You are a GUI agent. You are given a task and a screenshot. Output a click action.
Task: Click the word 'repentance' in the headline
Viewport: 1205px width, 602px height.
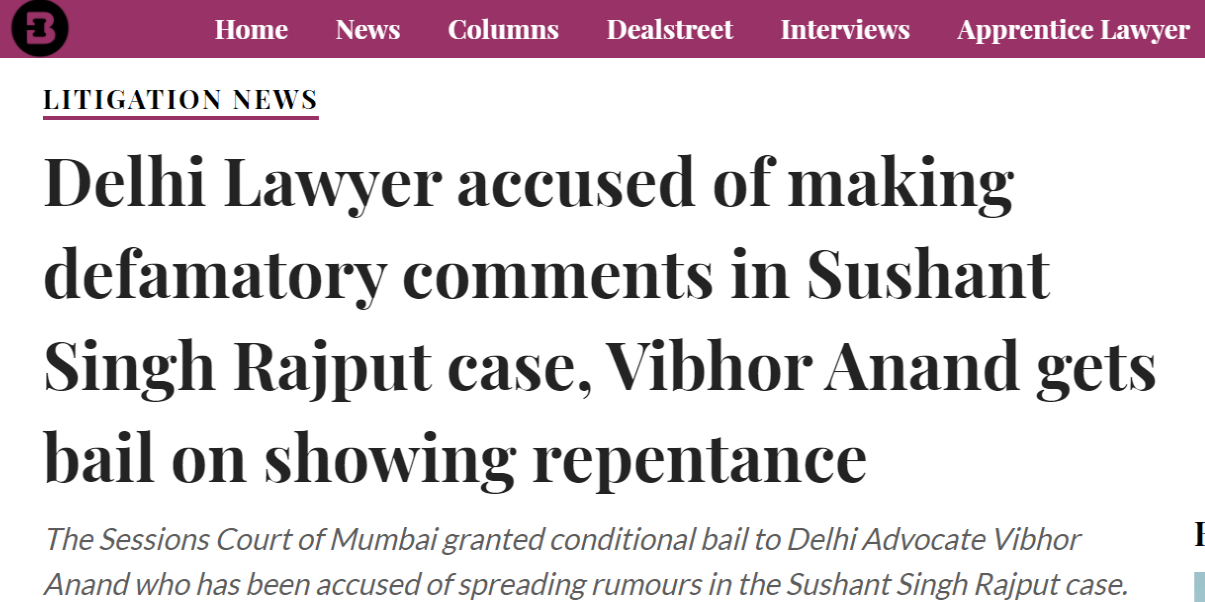click(699, 460)
